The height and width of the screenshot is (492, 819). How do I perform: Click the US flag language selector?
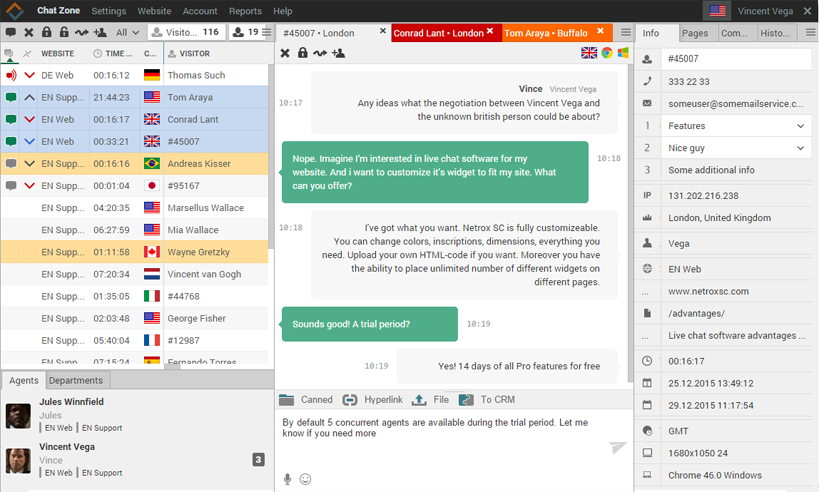(717, 10)
